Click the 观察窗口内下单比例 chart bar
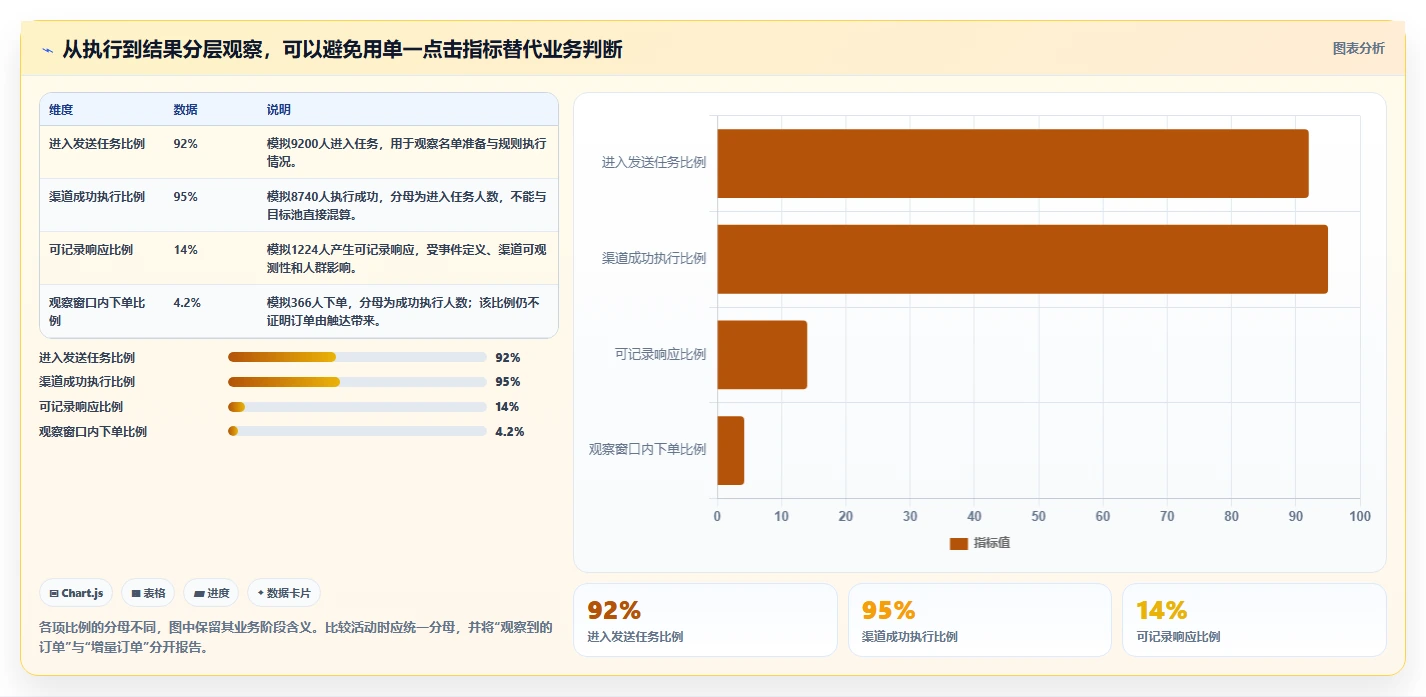1426x697 pixels. (730, 450)
